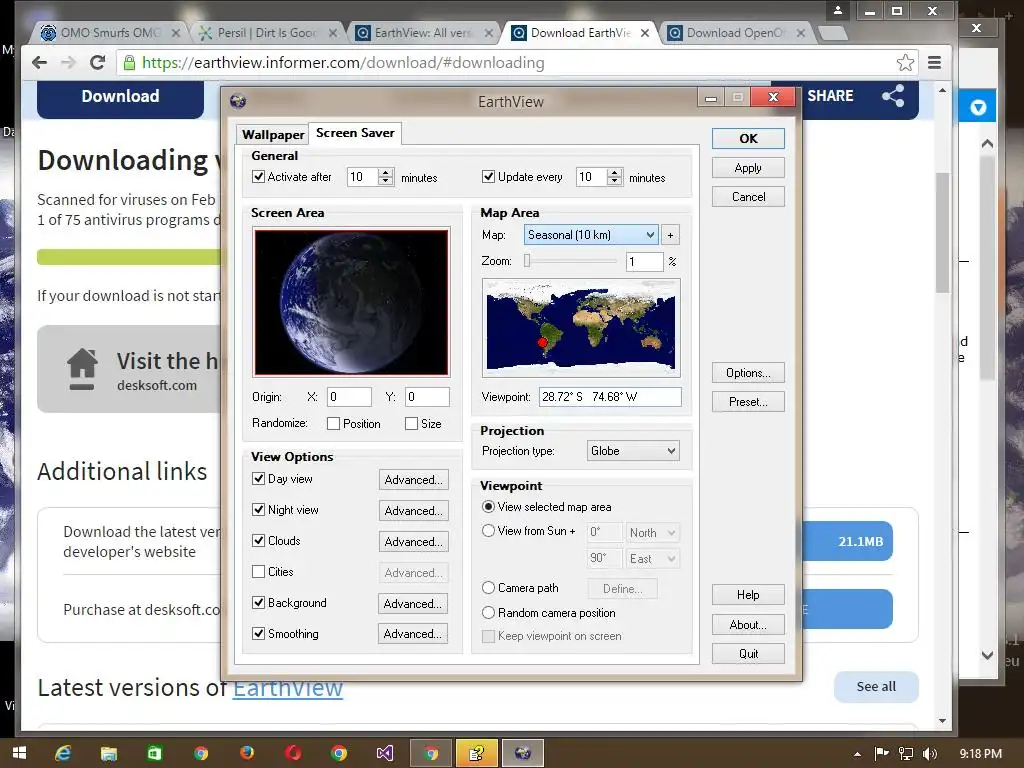Screen dimensions: 1024x768
Task: Select Random camera position radio button
Action: (x=488, y=613)
